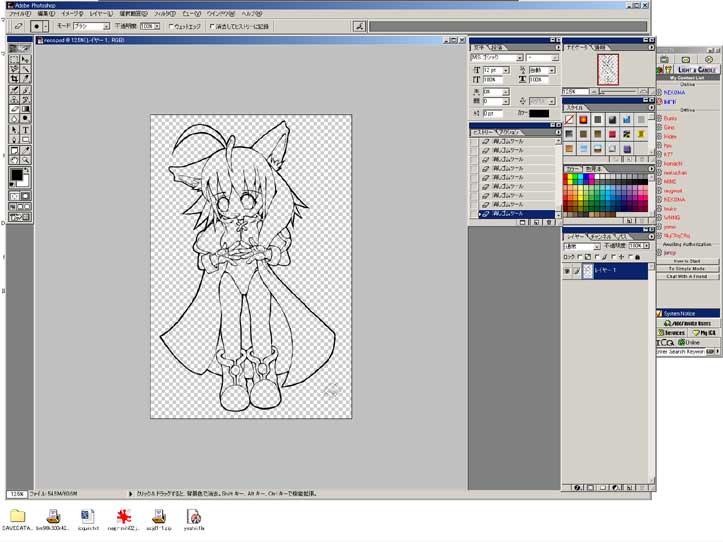Open the イメージ (Image) menu
Image resolution: width=723 pixels, height=542 pixels.
(72, 14)
